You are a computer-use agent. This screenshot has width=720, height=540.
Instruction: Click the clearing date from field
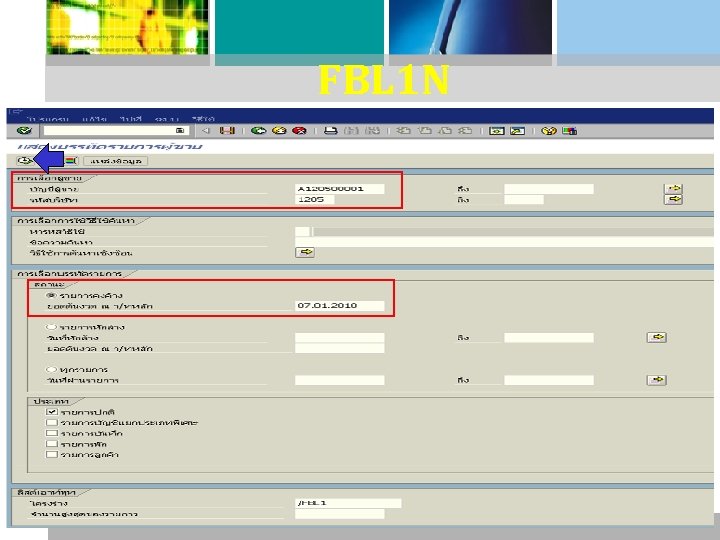(340, 338)
